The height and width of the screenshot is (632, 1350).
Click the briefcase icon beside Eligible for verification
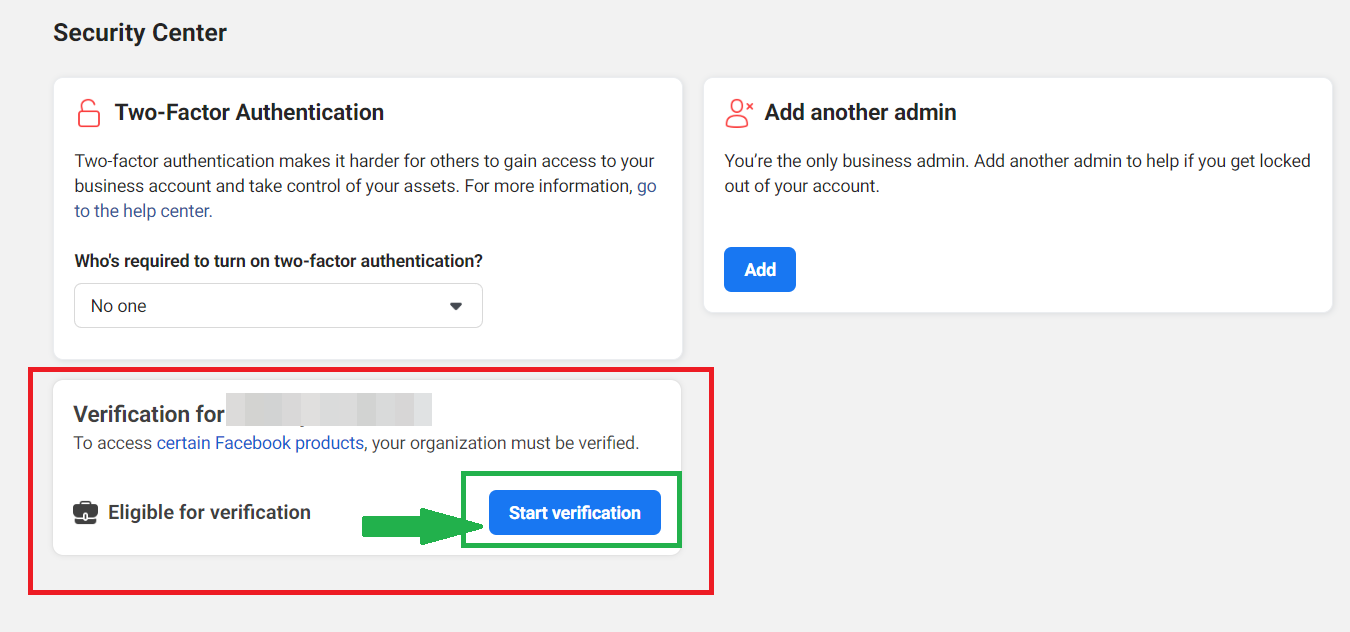coord(86,513)
